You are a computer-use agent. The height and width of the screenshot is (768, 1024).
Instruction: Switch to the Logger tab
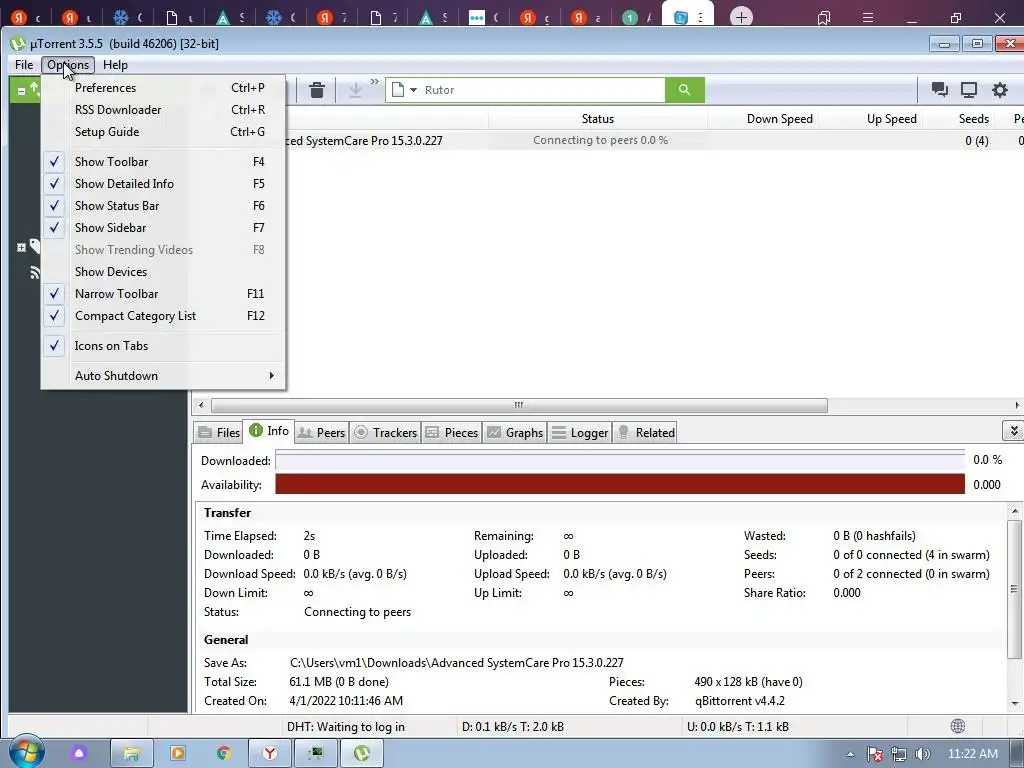tap(580, 432)
